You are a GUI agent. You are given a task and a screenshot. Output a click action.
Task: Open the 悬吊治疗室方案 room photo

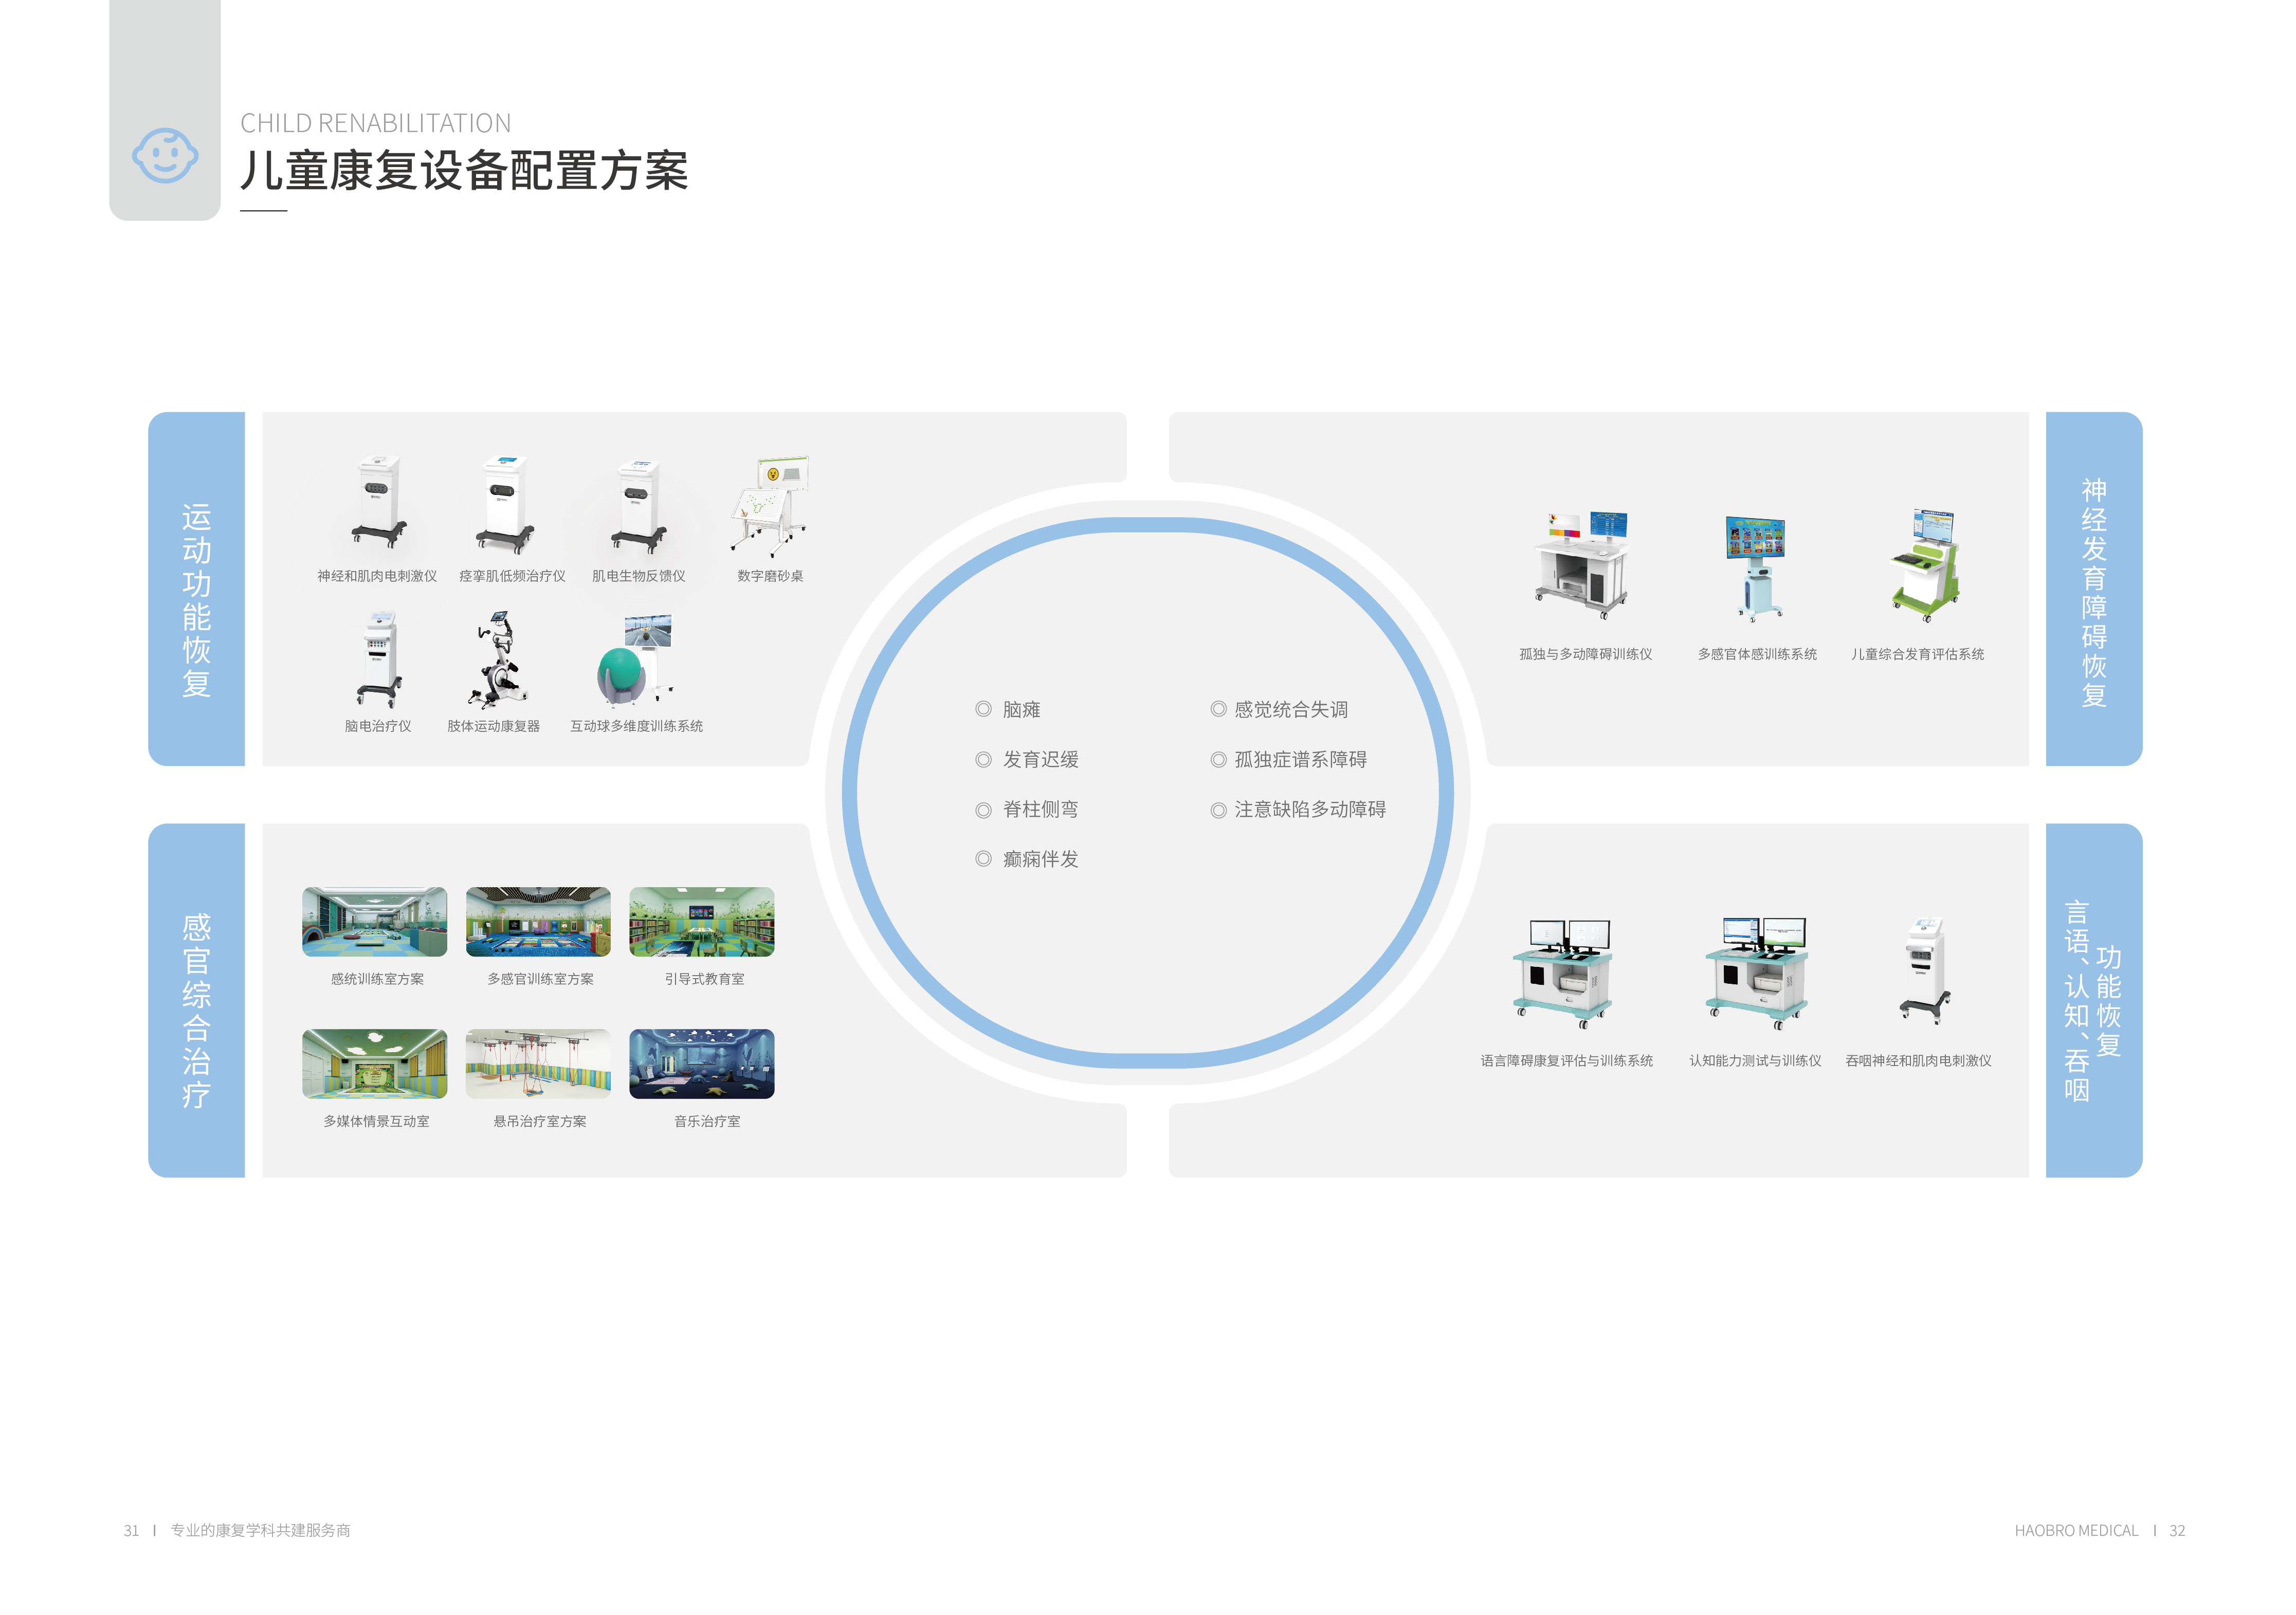point(538,1063)
